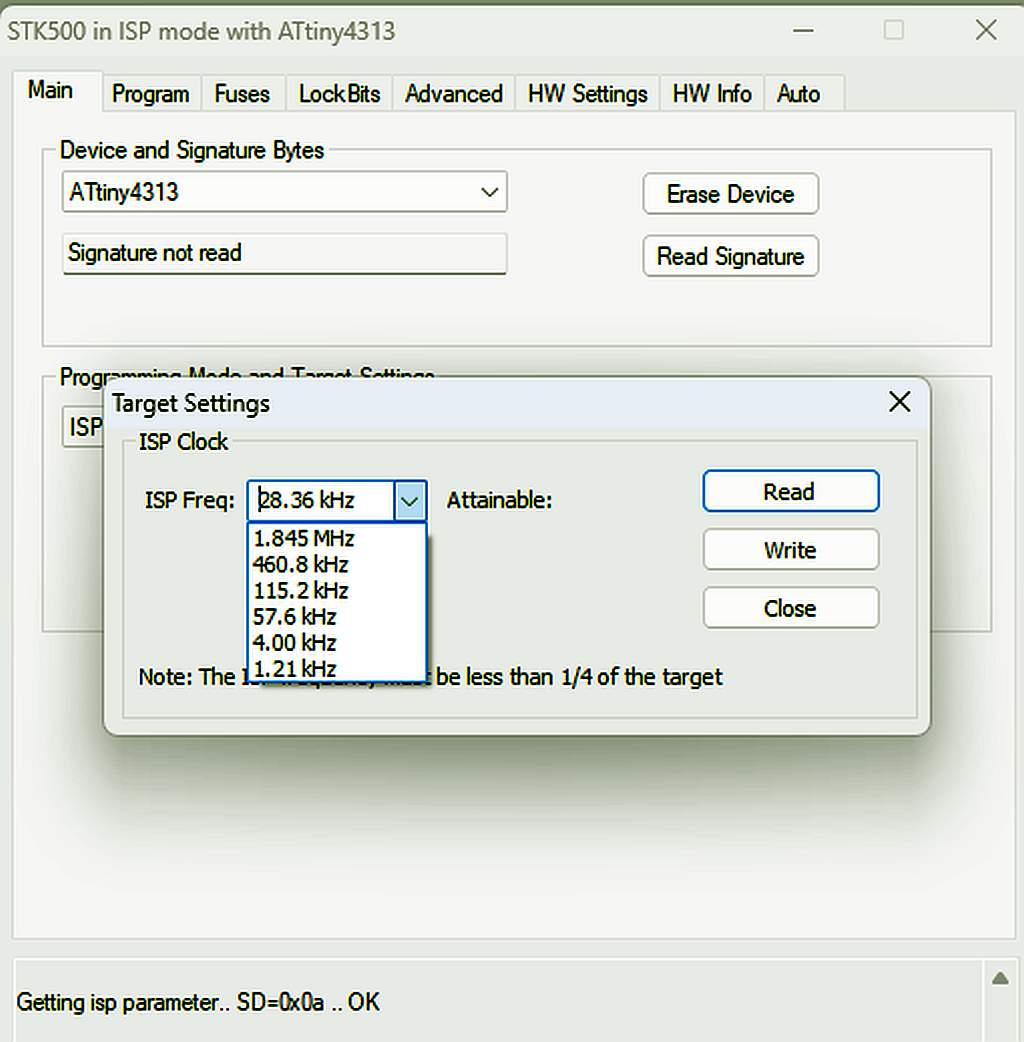Select the 57.6 kHz option

[x=294, y=617]
